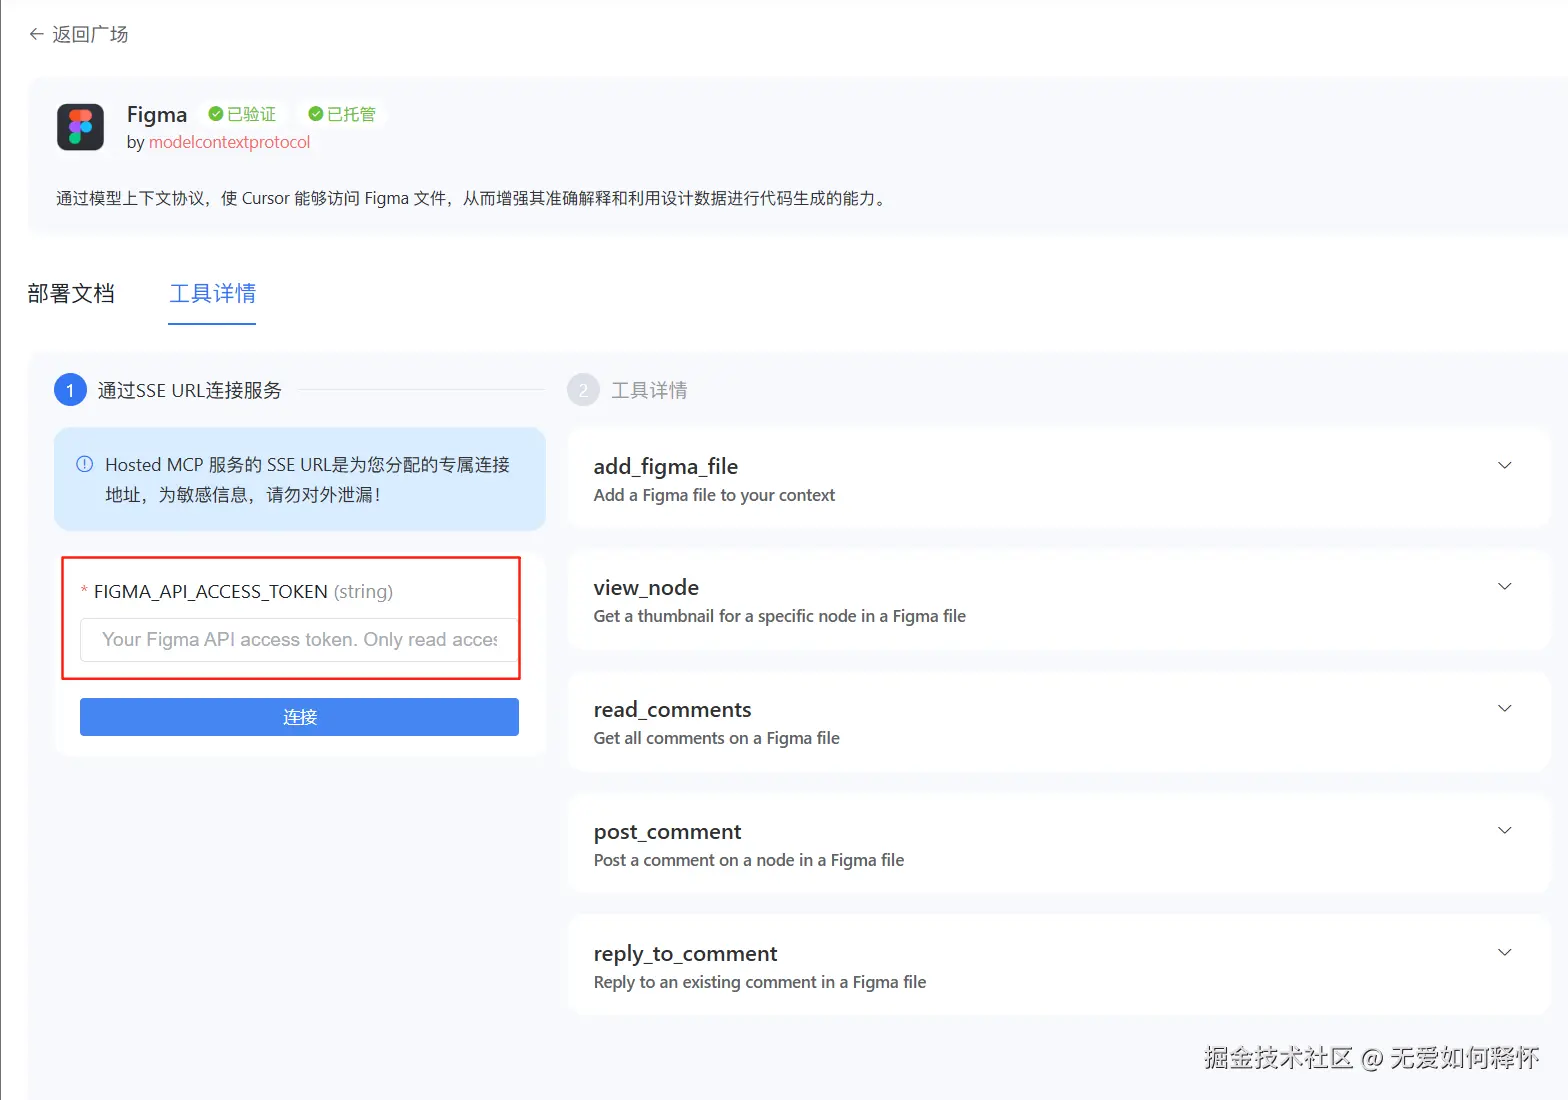Click the add_figma_file tool title

coord(666,466)
